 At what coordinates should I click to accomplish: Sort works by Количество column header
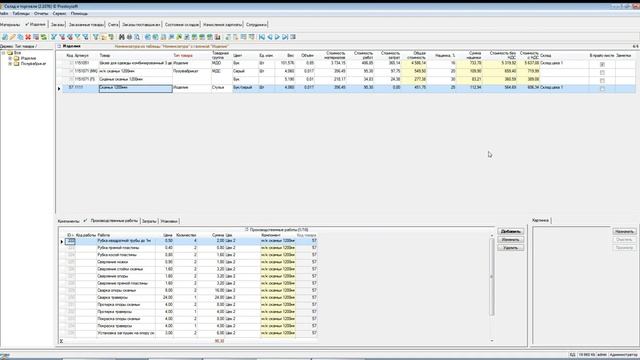(x=186, y=236)
